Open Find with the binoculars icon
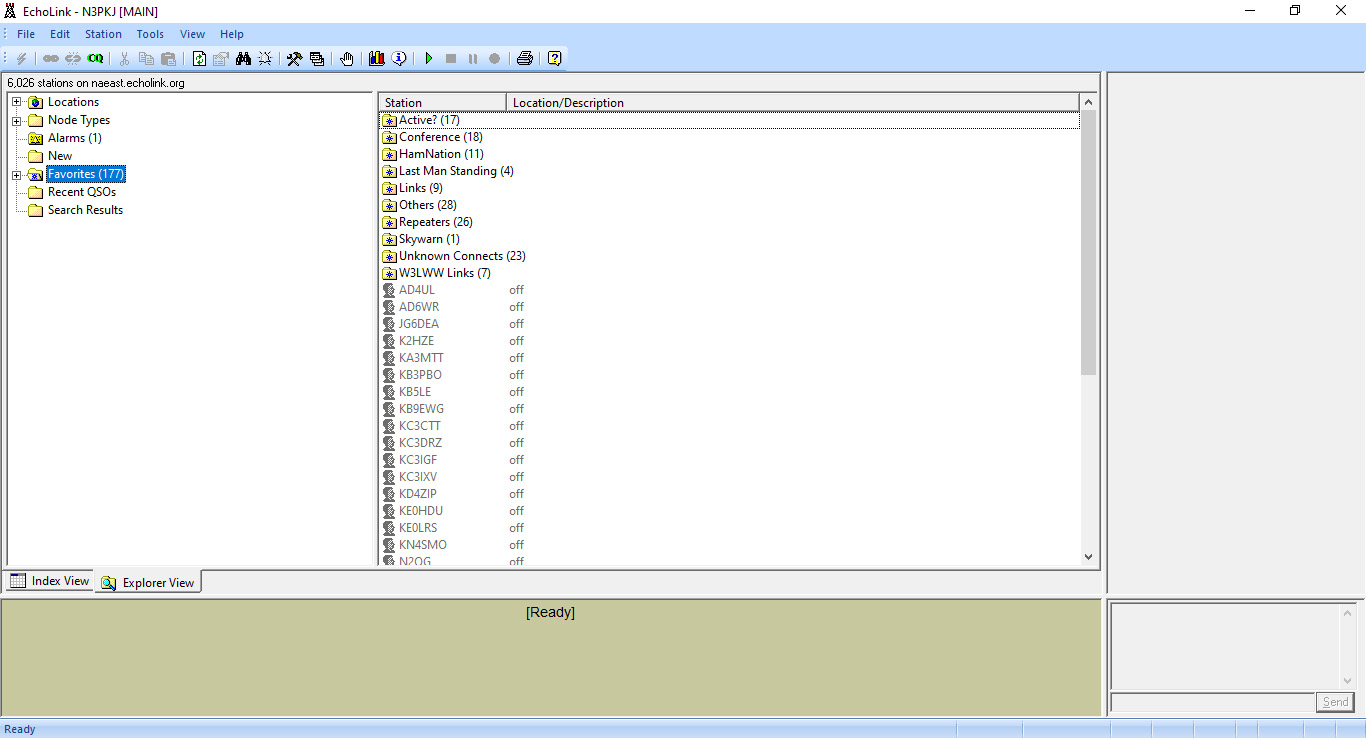1366x738 pixels. point(243,59)
